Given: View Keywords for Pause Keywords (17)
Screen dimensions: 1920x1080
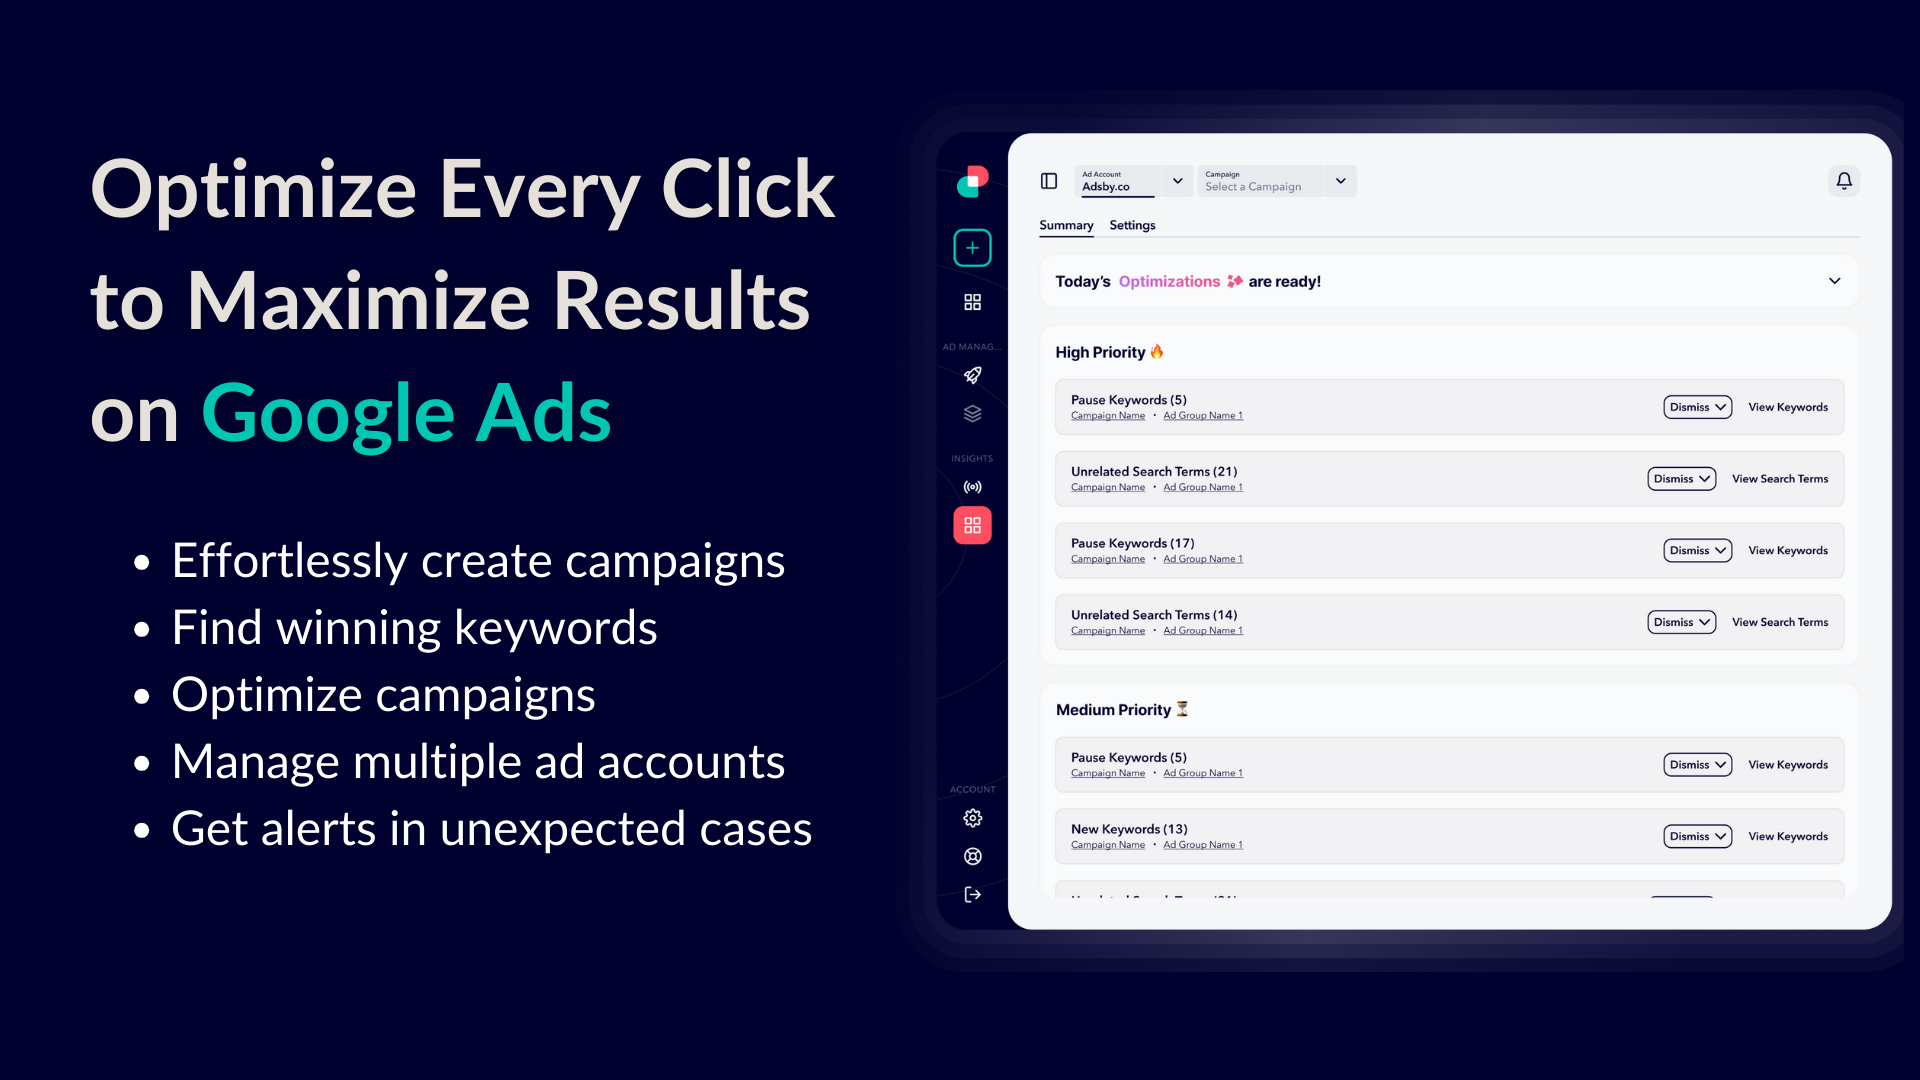Looking at the screenshot, I should click(x=1787, y=550).
